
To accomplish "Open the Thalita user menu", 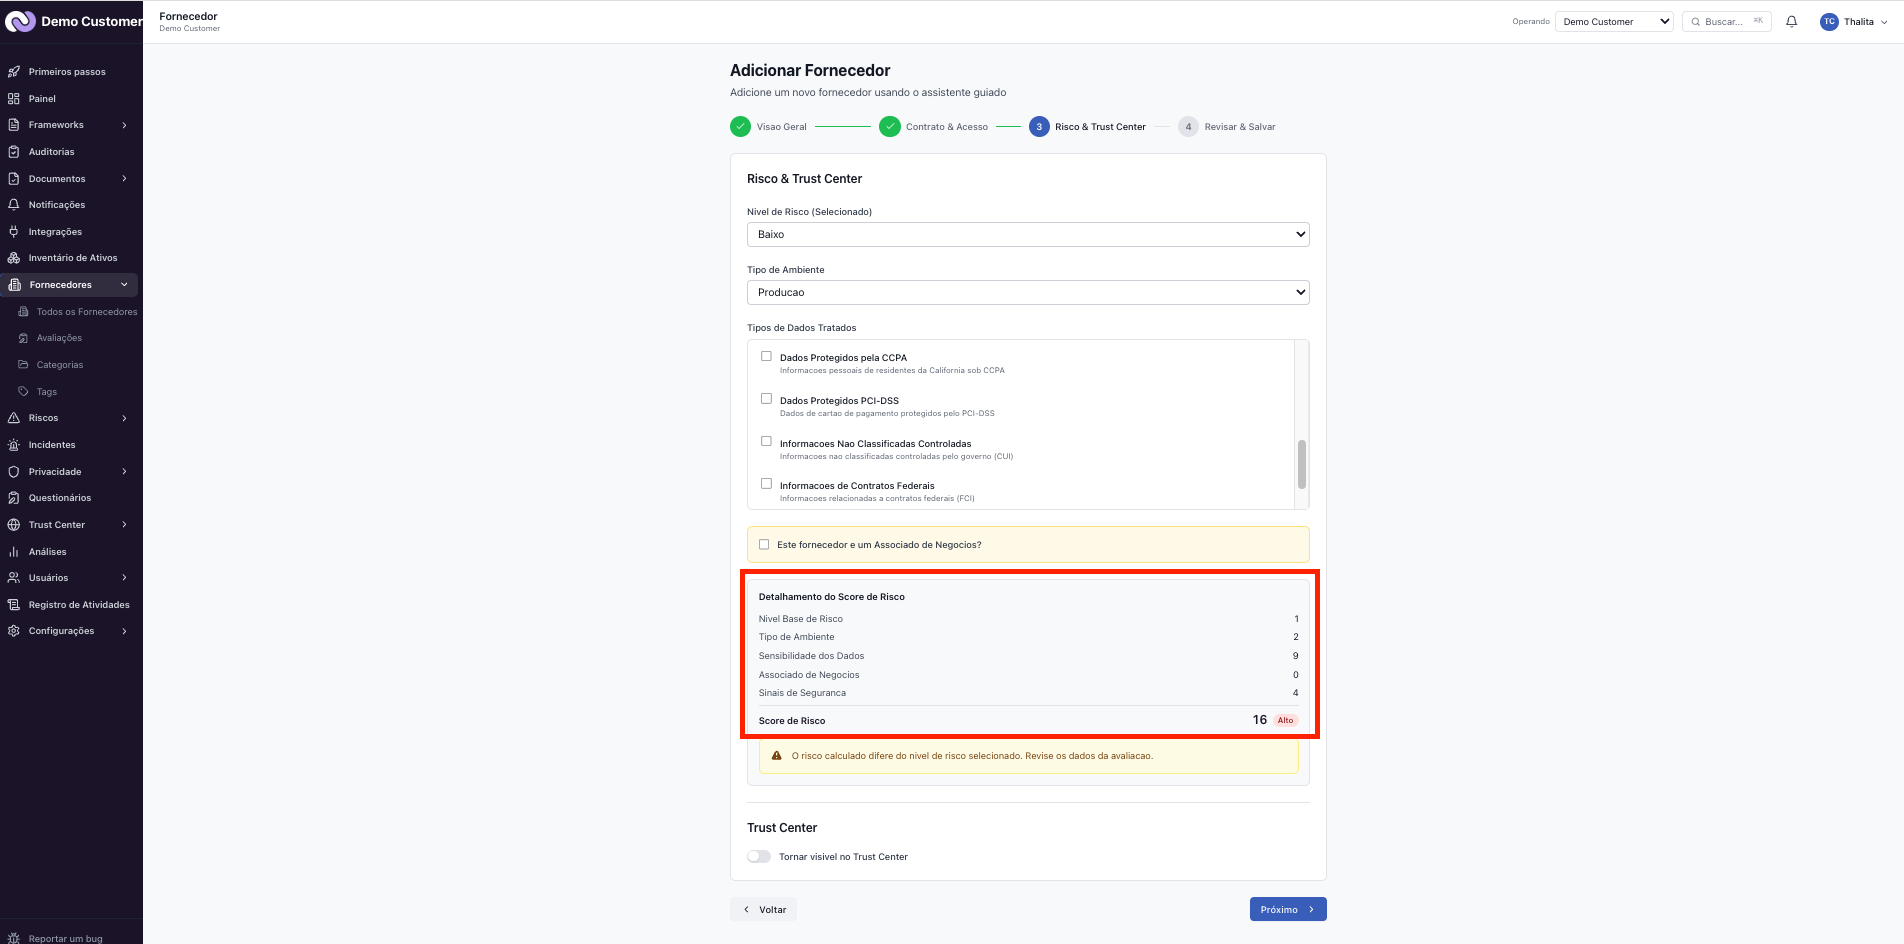I will tap(1855, 22).
